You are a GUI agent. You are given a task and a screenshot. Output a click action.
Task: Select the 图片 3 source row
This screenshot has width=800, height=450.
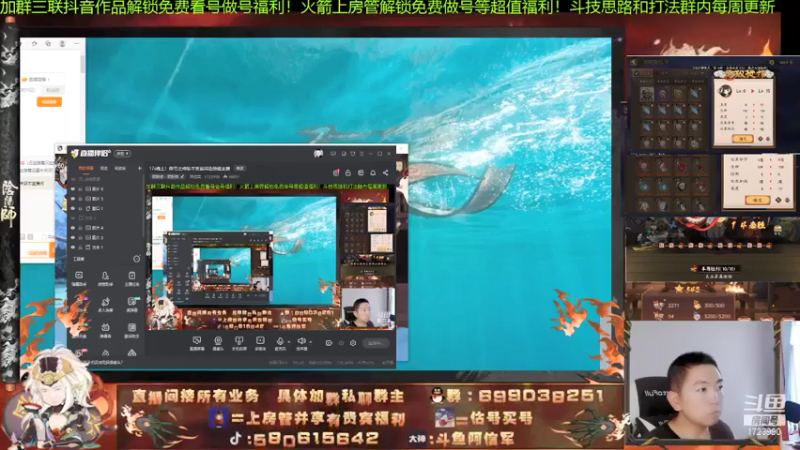[x=105, y=238]
